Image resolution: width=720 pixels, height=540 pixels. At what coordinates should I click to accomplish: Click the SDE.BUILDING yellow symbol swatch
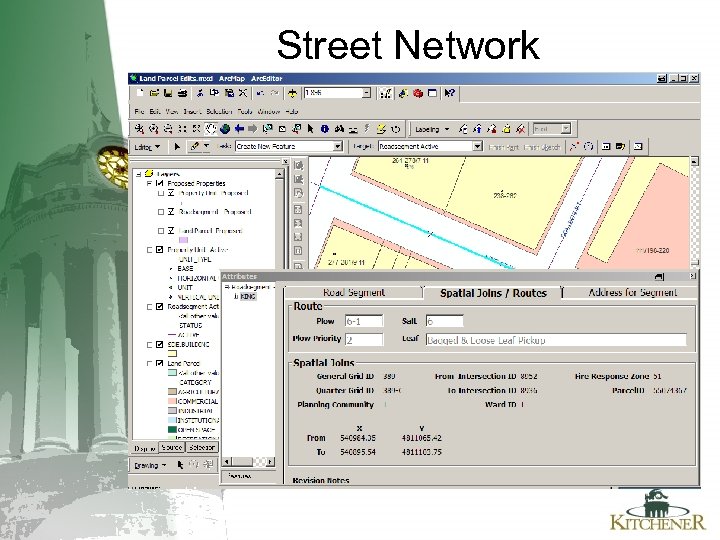(172, 354)
